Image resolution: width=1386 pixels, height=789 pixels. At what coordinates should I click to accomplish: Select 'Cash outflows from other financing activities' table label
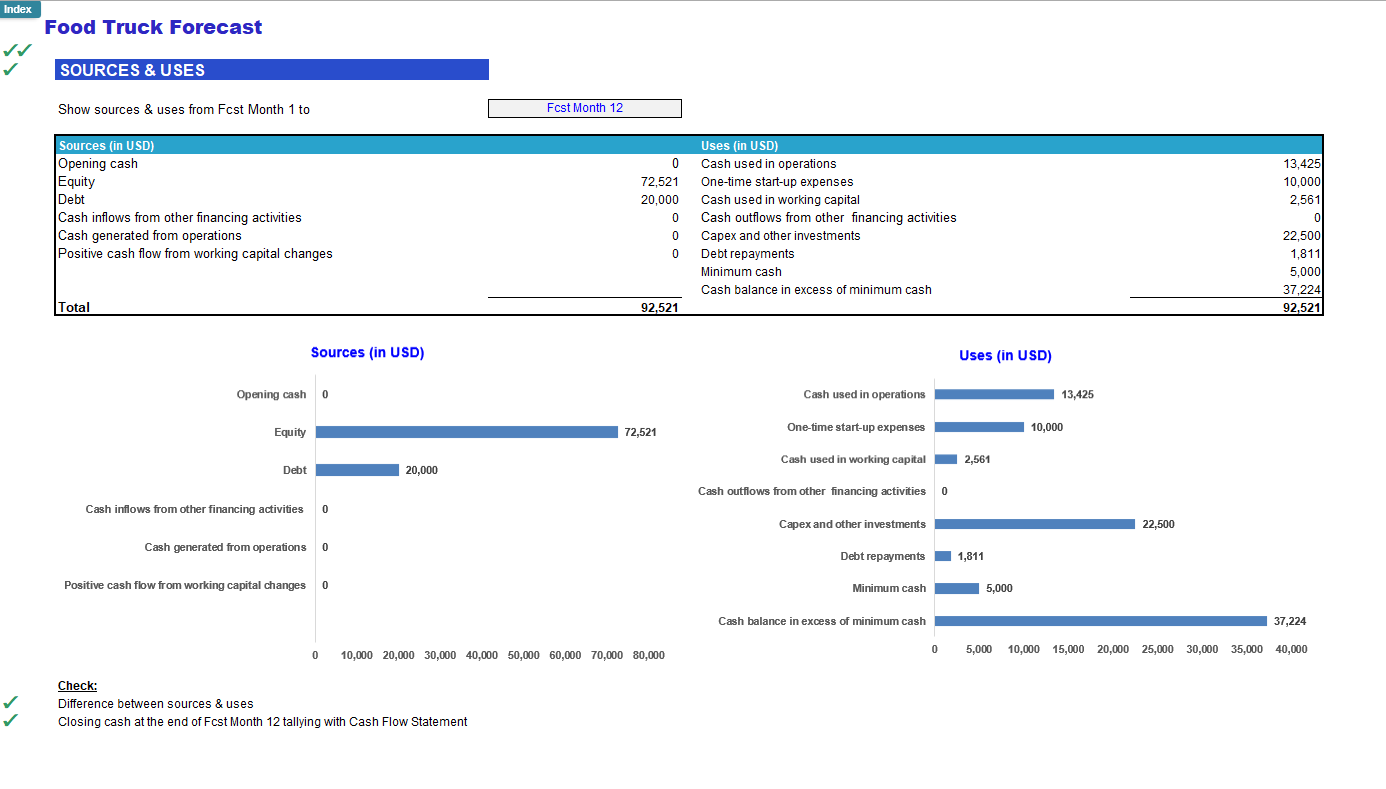829,218
